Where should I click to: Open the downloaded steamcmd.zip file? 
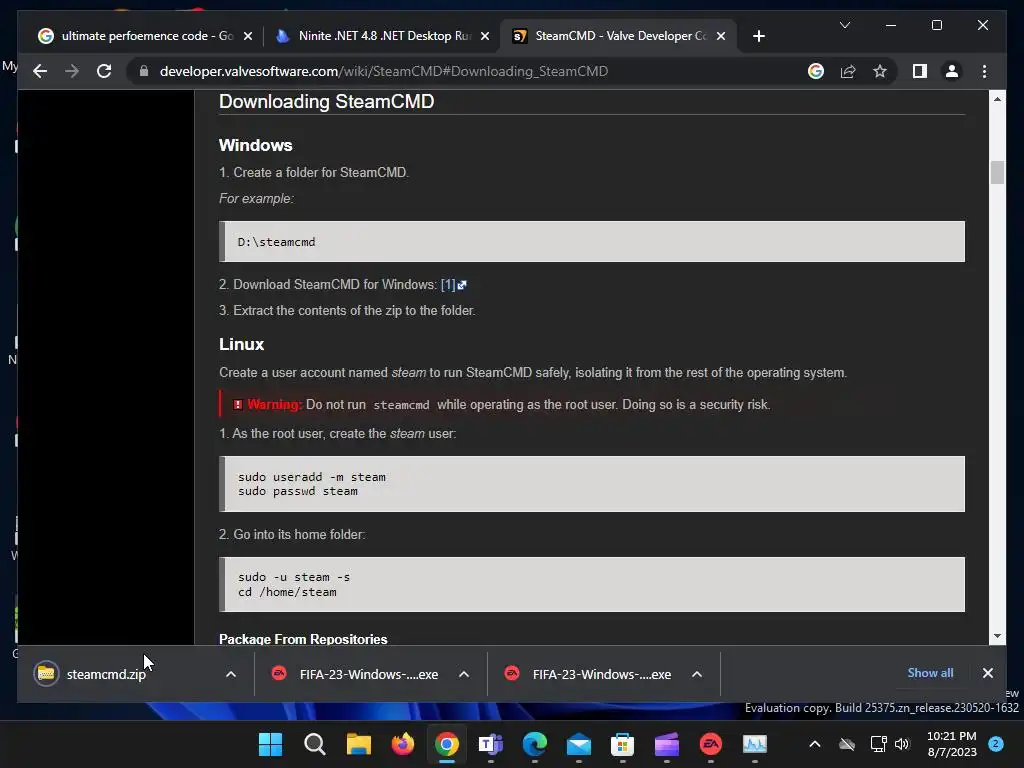(106, 674)
